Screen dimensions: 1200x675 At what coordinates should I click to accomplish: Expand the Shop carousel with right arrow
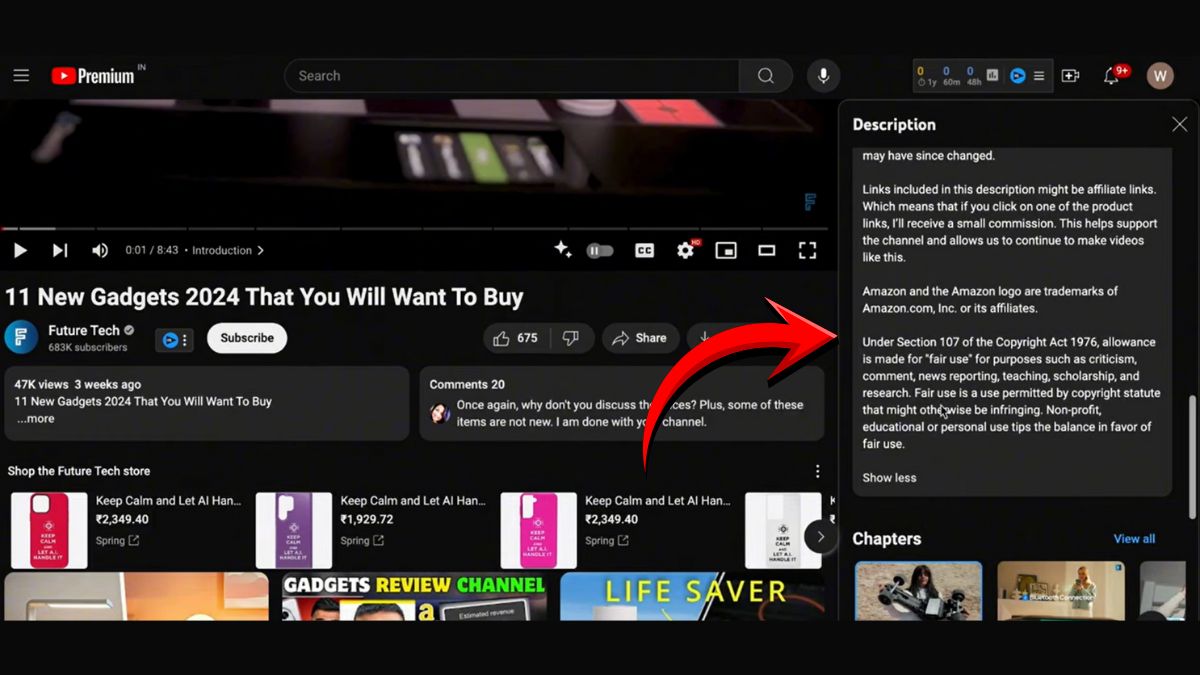pos(820,536)
